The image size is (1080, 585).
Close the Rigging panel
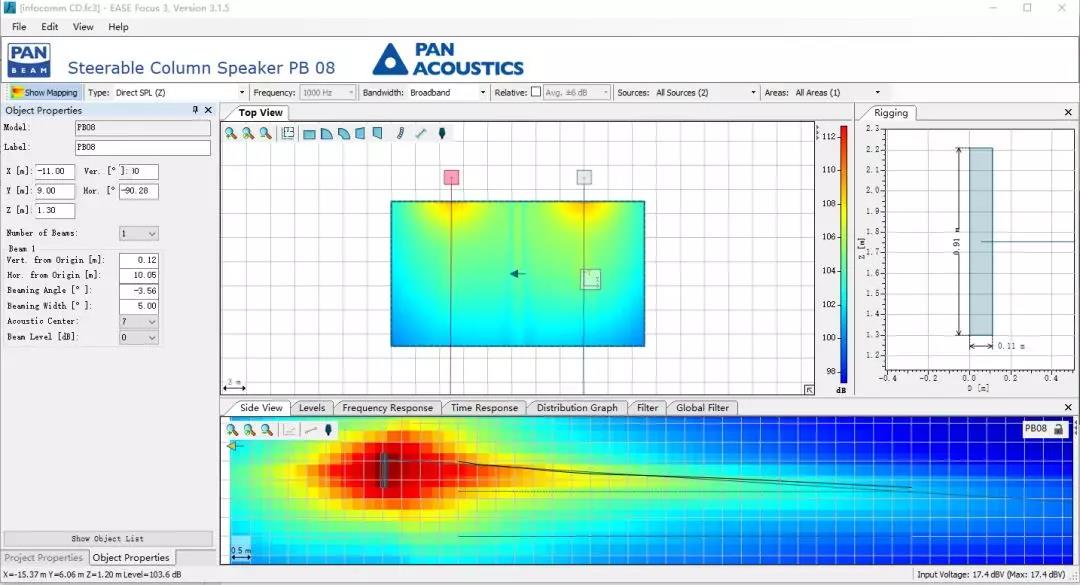[1068, 112]
